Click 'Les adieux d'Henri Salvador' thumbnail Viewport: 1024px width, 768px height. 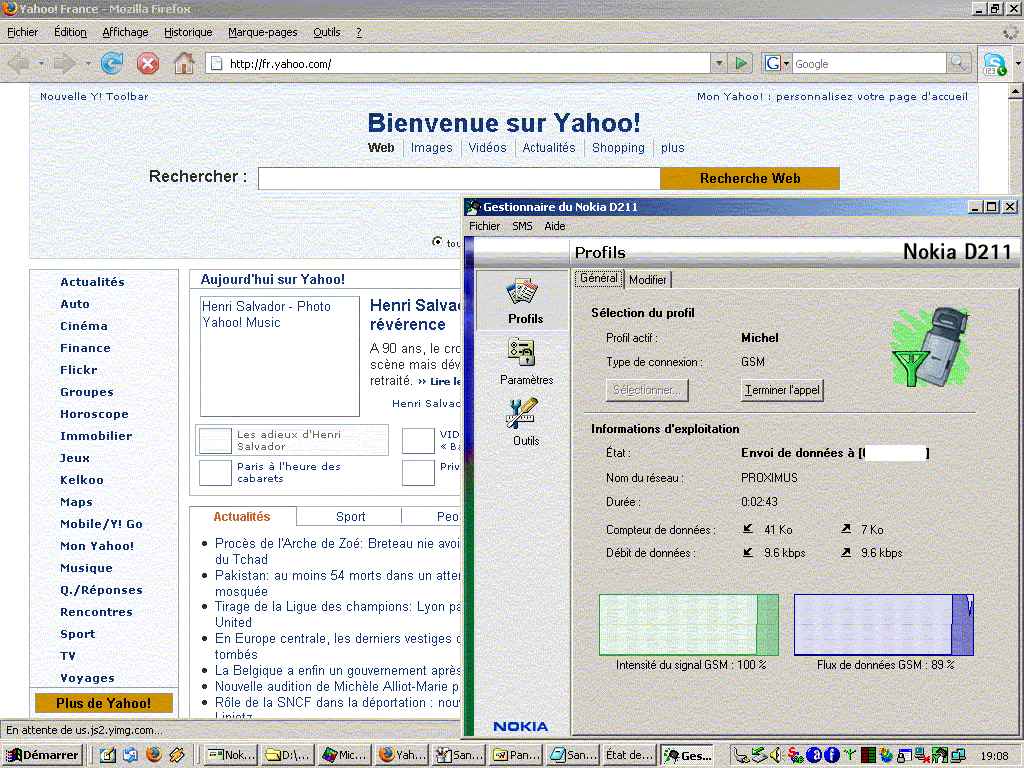click(215, 441)
